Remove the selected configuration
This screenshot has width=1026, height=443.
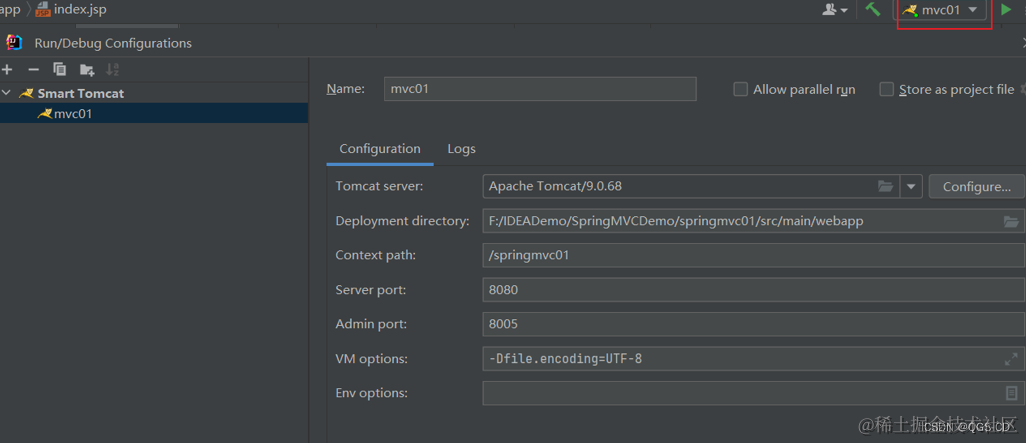pos(33,69)
